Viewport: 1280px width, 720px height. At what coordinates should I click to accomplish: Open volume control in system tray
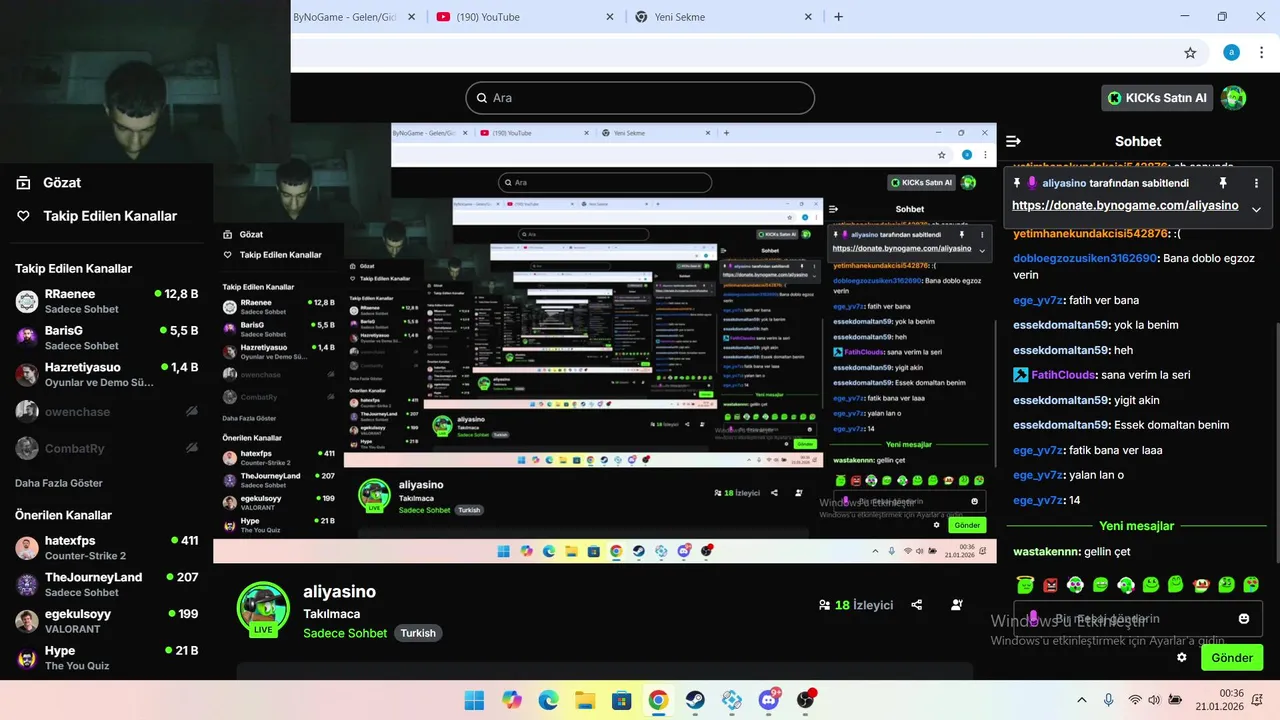coord(1154,700)
